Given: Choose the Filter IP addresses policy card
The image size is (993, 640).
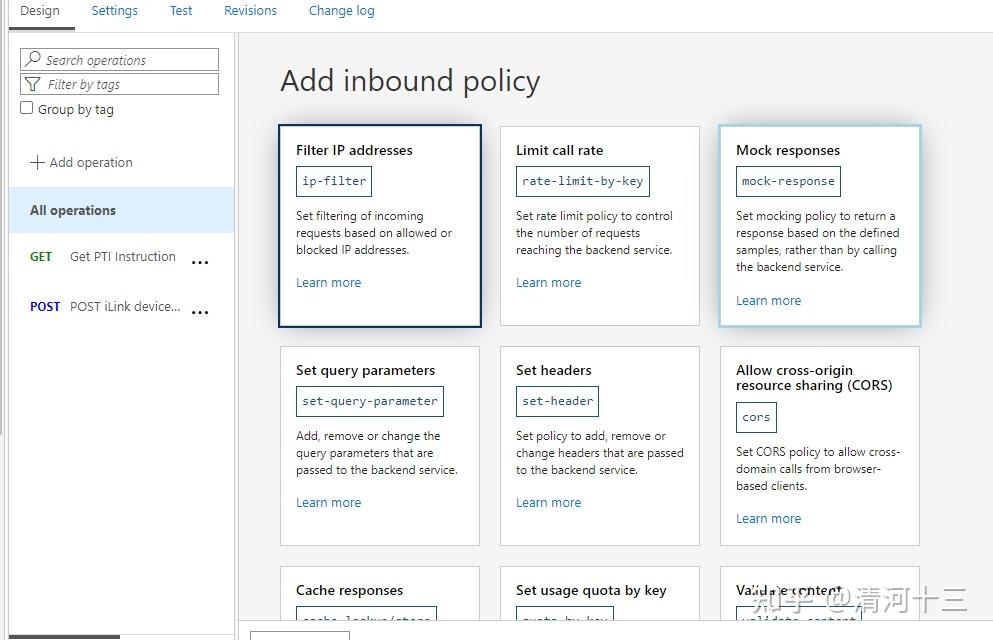Looking at the screenshot, I should pos(380,225).
